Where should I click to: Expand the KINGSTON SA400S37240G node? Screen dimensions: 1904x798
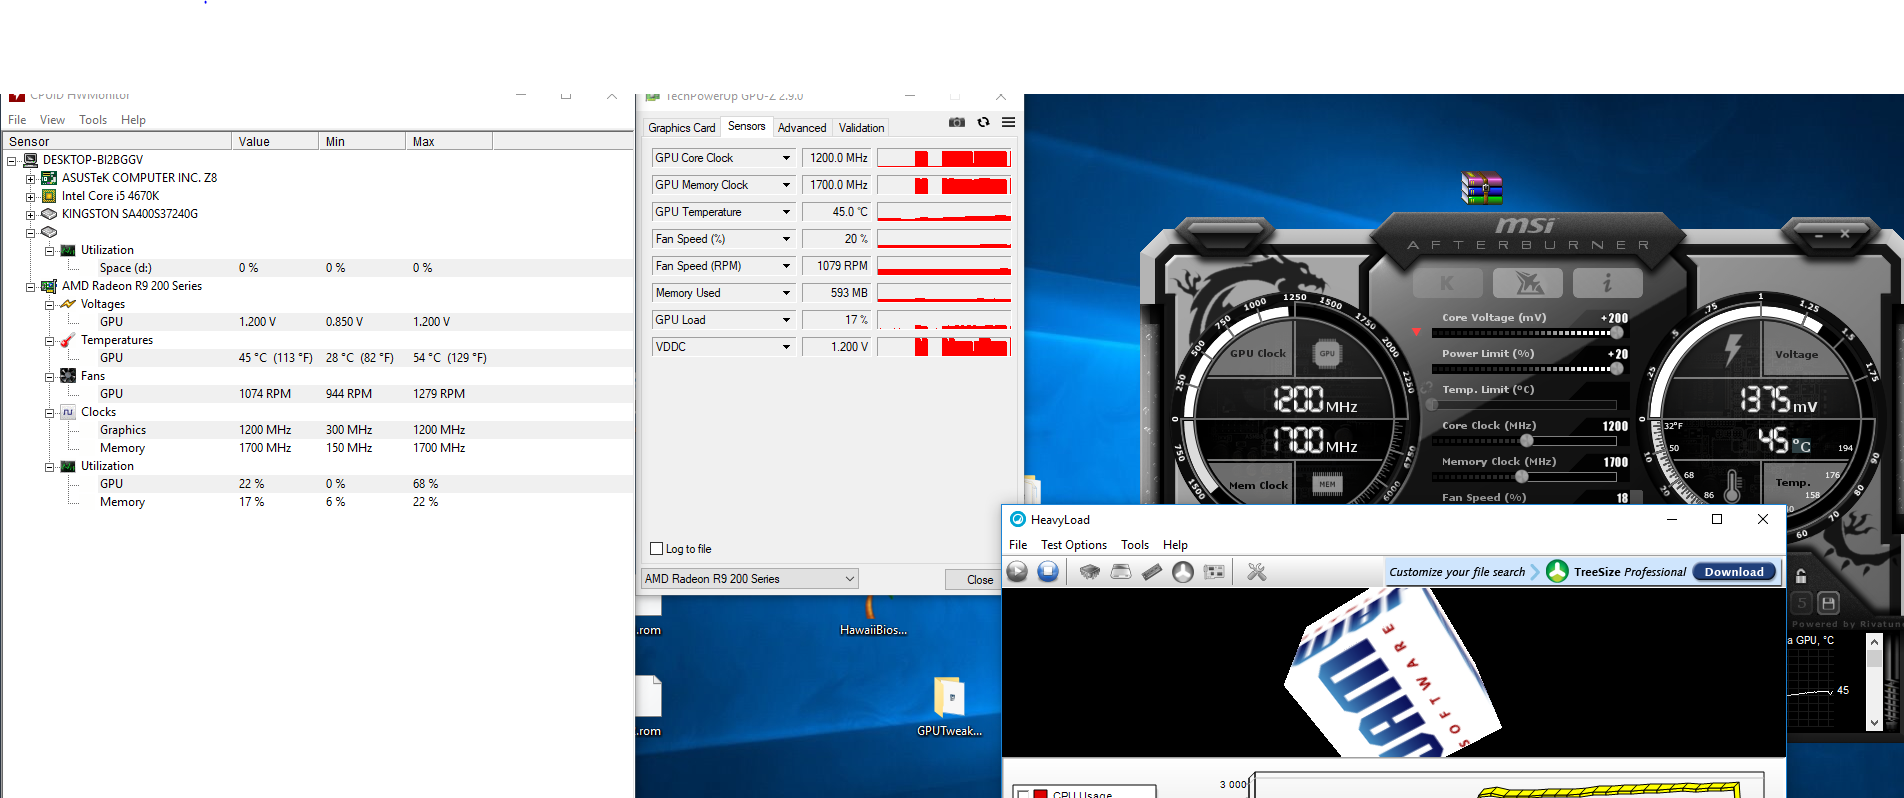(x=31, y=214)
